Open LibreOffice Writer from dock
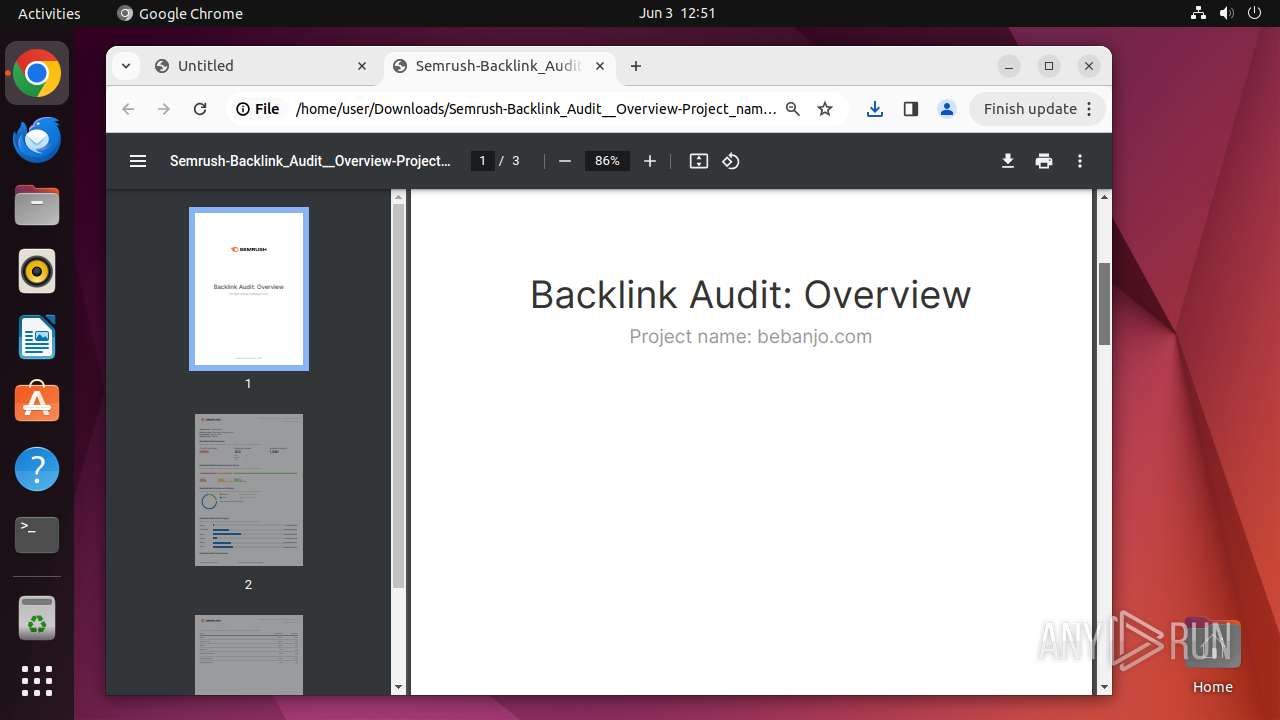This screenshot has width=1280, height=720. click(x=37, y=337)
